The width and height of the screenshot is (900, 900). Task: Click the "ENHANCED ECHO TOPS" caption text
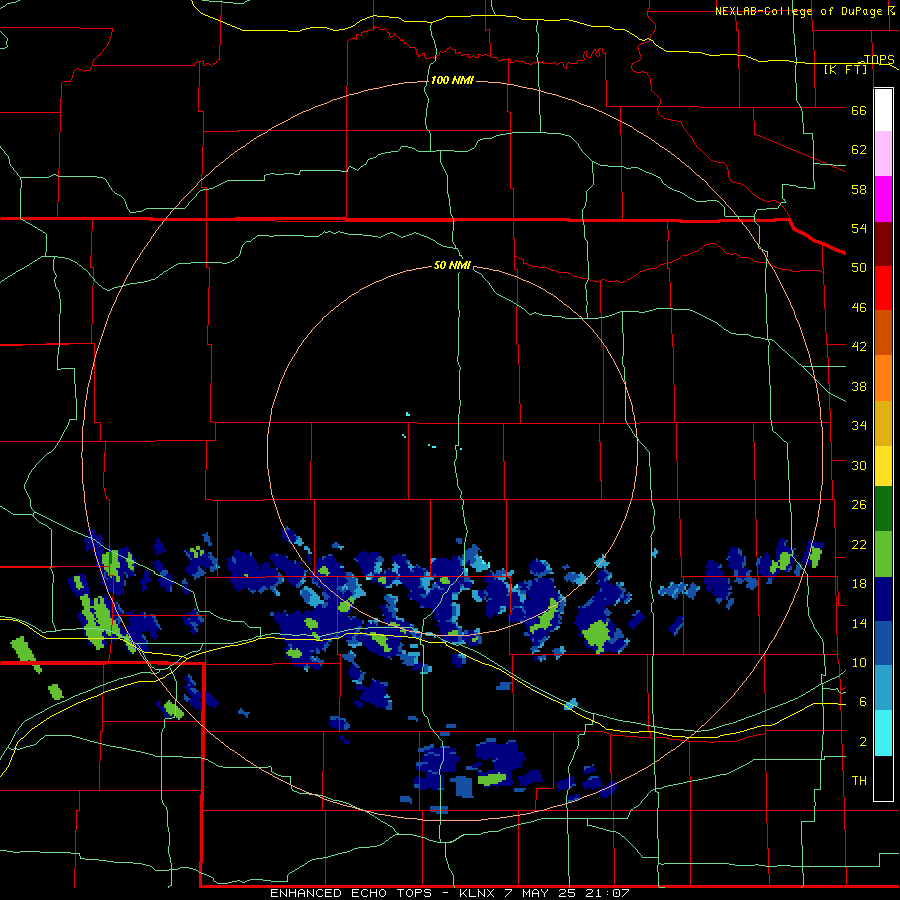pos(351,893)
